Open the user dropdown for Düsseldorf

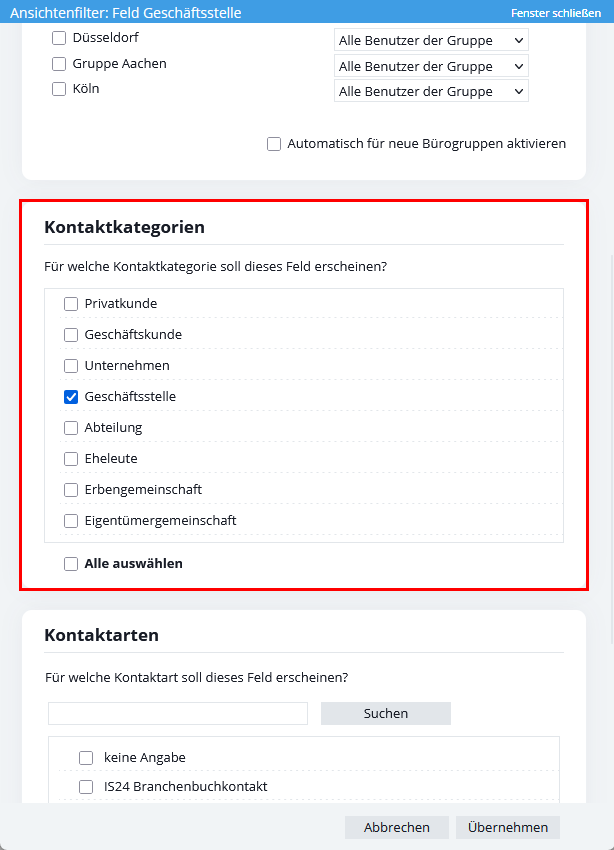pyautogui.click(x=431, y=40)
